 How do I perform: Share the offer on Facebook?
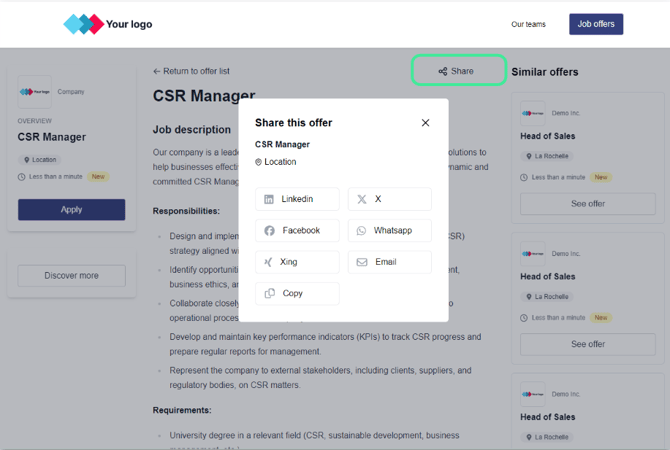pyautogui.click(x=297, y=230)
